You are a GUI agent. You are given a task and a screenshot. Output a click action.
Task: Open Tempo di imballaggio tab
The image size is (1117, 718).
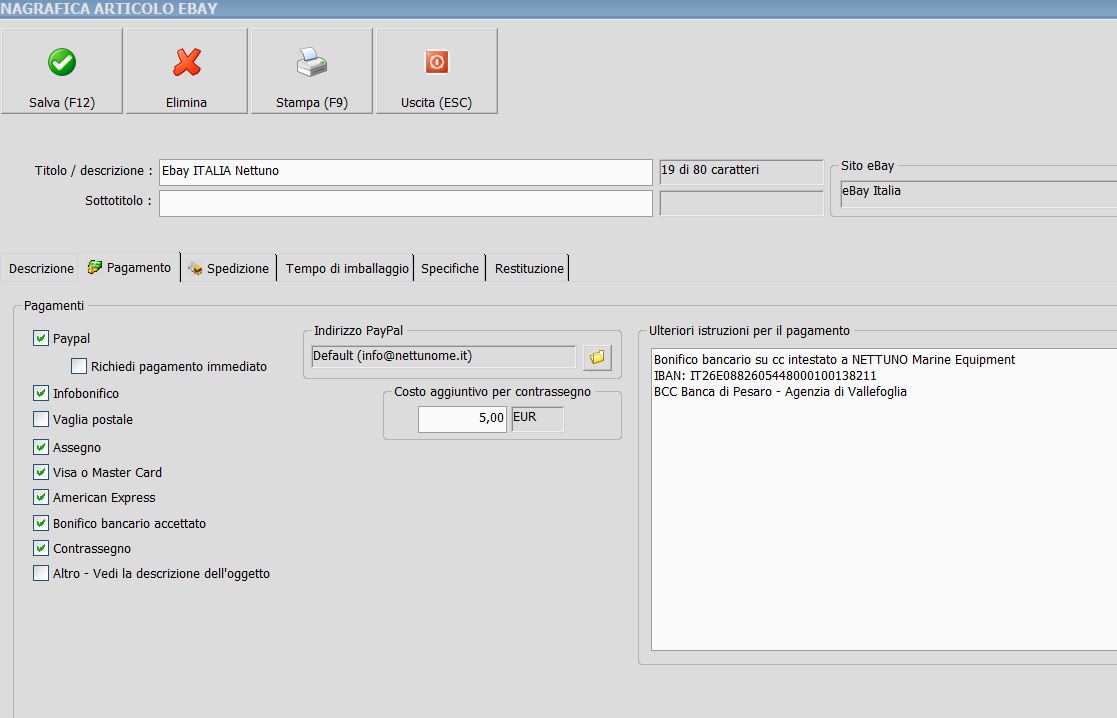[347, 269]
